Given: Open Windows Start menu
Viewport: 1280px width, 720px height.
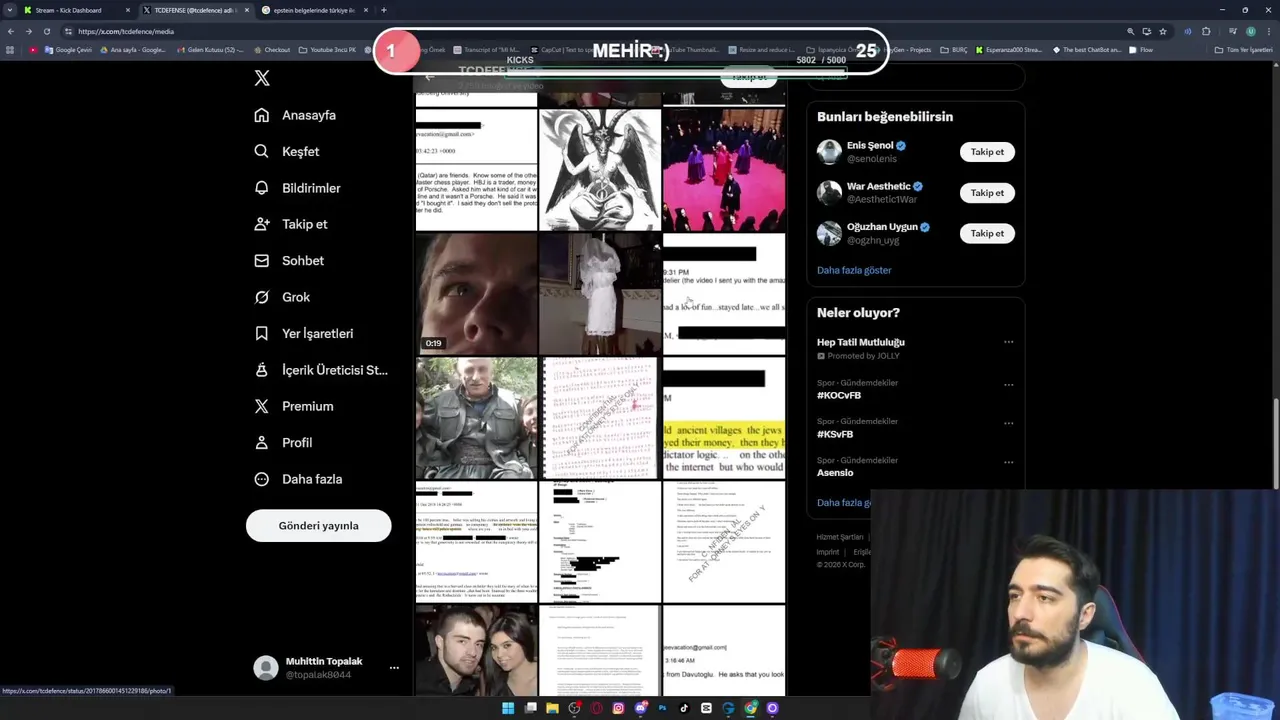Looking at the screenshot, I should click(x=508, y=708).
